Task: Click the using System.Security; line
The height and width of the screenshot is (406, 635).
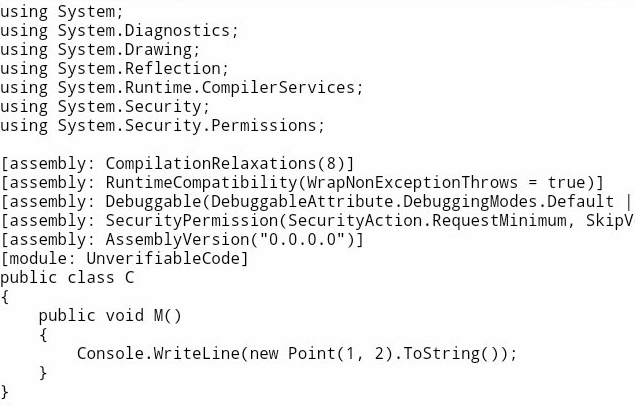Action: 105,107
